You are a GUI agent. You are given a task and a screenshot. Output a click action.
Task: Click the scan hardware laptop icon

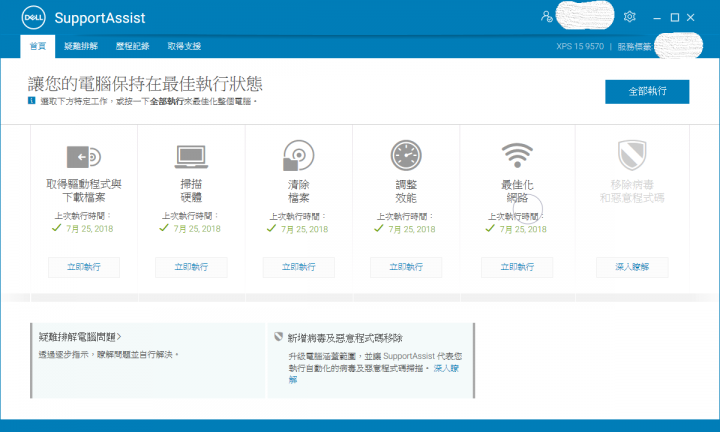(191, 157)
